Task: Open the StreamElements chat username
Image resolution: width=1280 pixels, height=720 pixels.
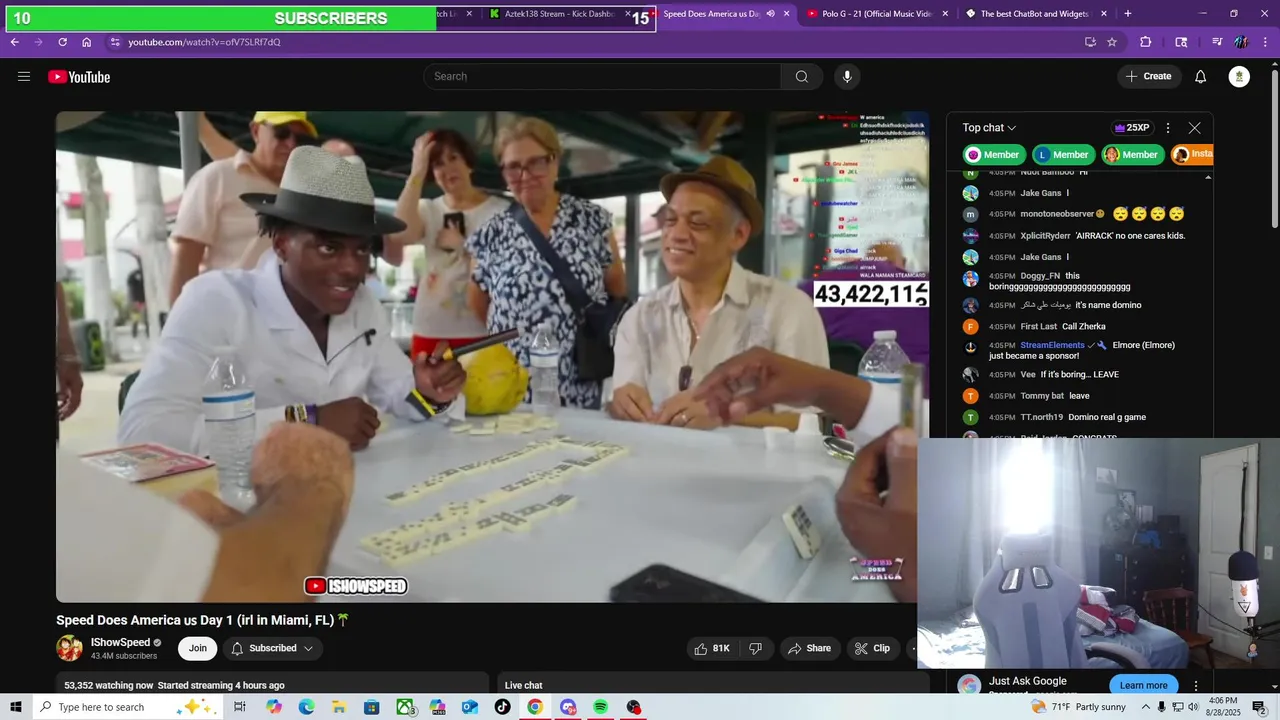Action: click(1052, 345)
